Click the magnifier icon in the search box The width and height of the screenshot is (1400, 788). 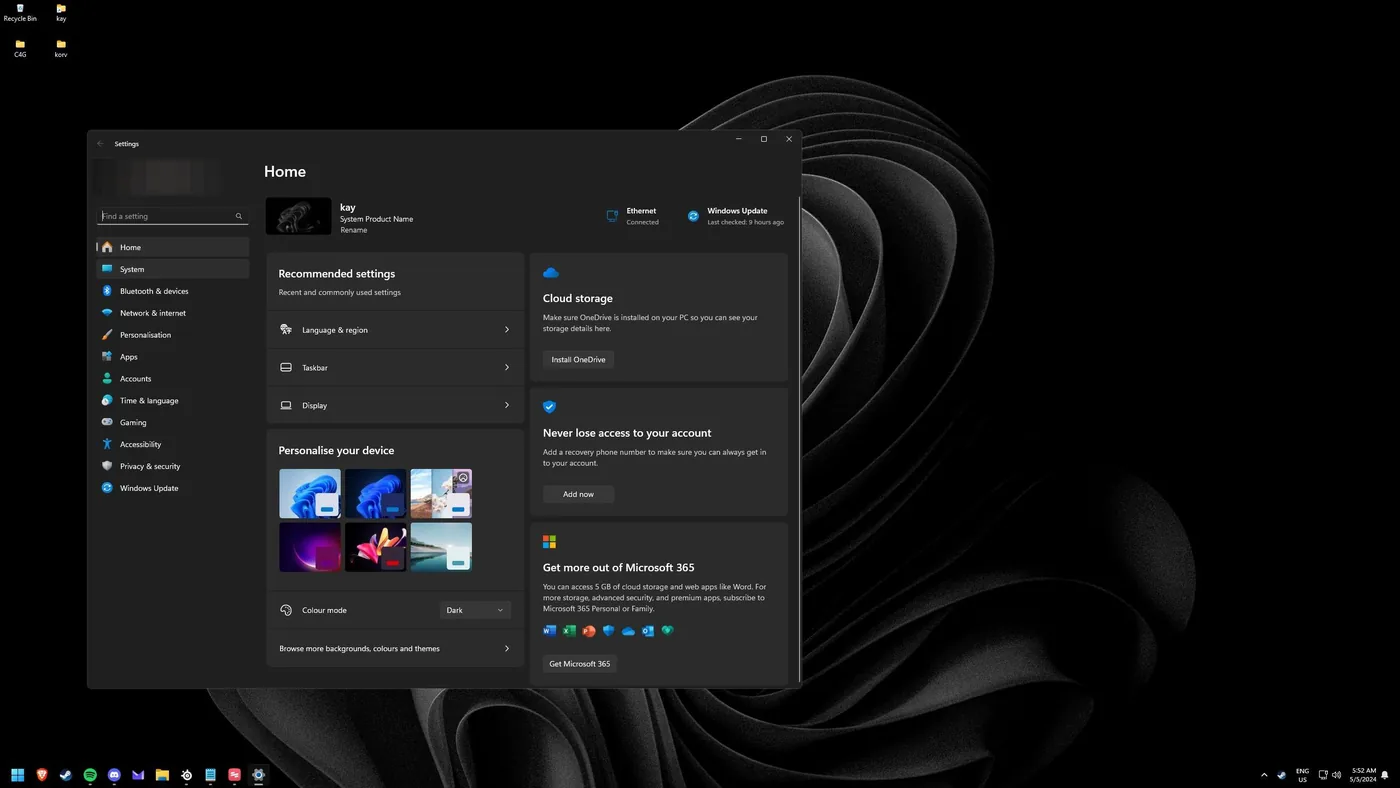click(239, 216)
